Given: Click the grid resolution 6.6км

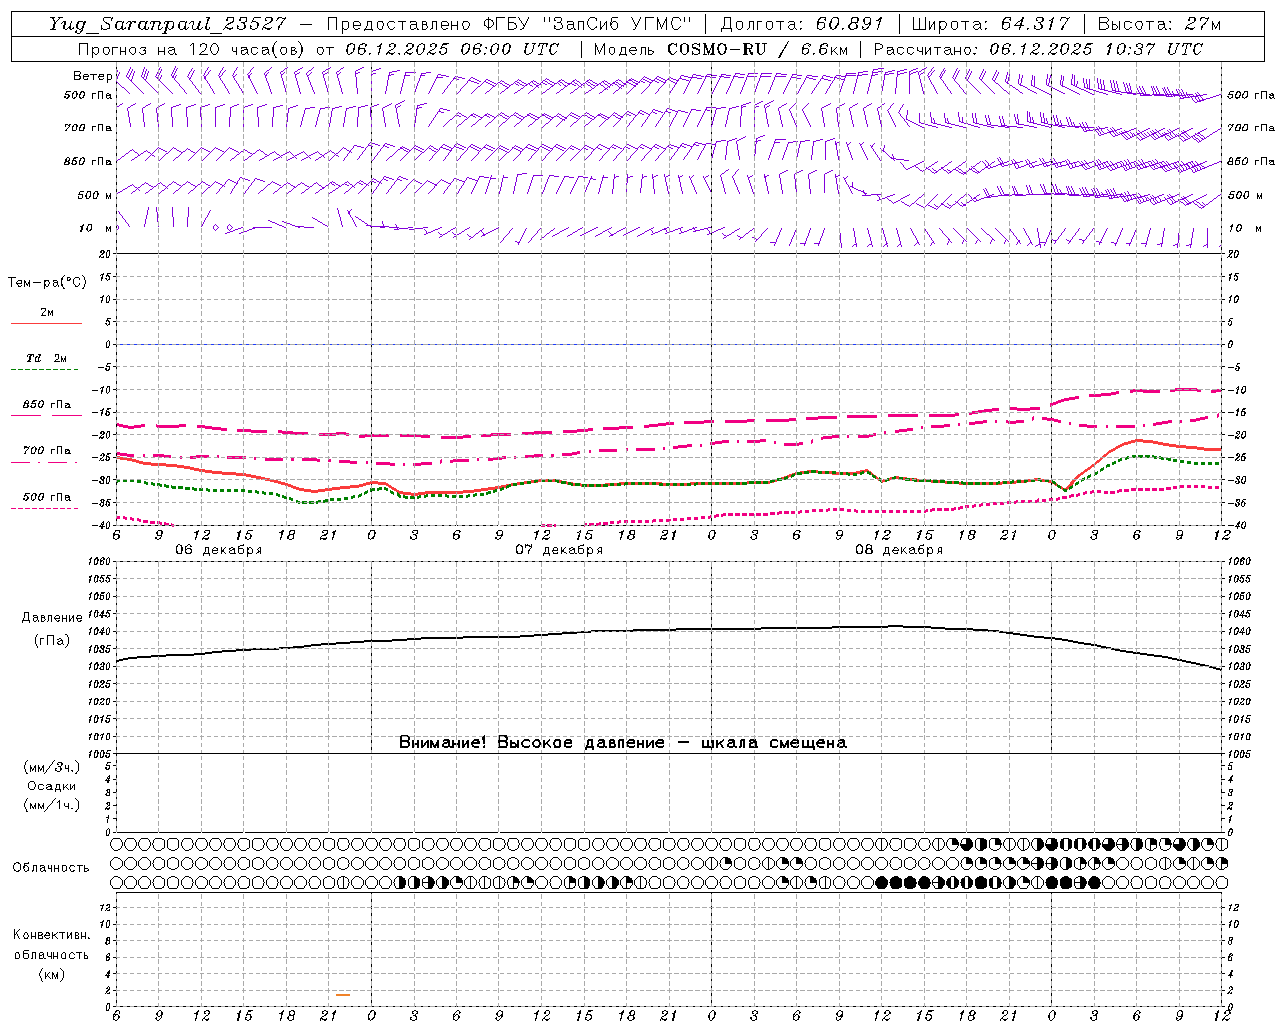Looking at the screenshot, I should pyautogui.click(x=824, y=48).
